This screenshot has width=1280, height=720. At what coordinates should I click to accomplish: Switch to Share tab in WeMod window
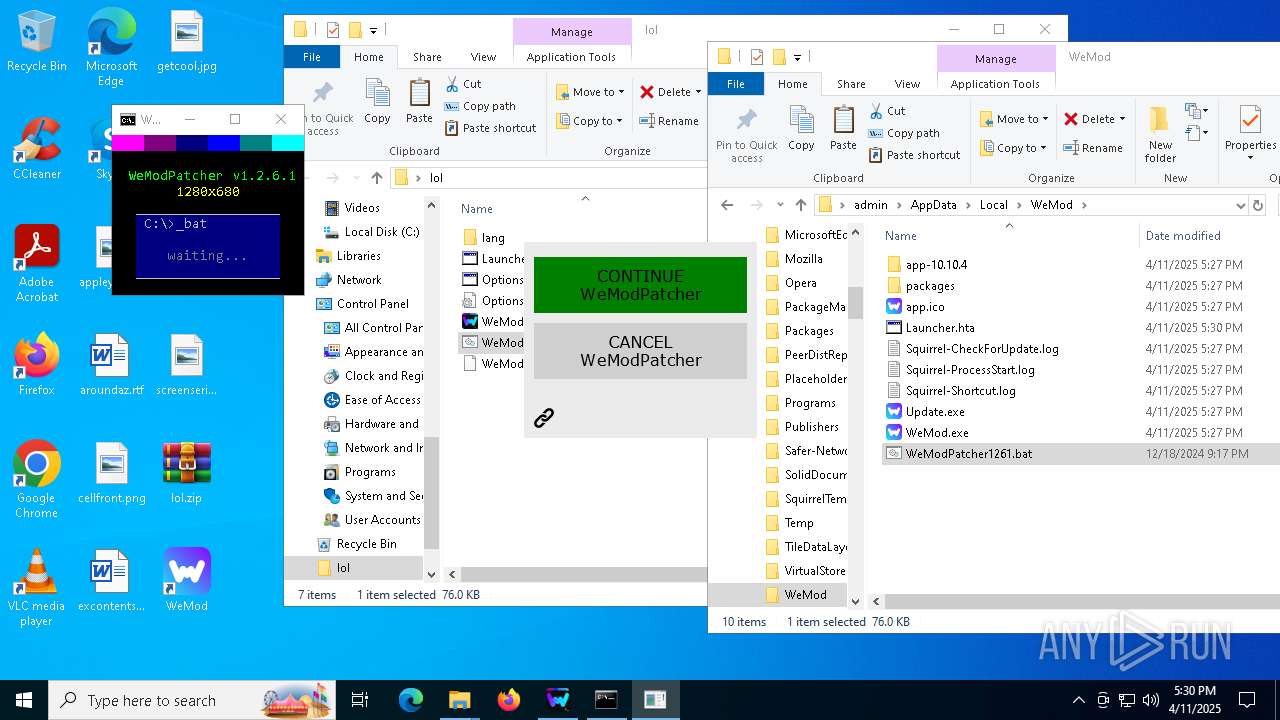[x=851, y=84]
